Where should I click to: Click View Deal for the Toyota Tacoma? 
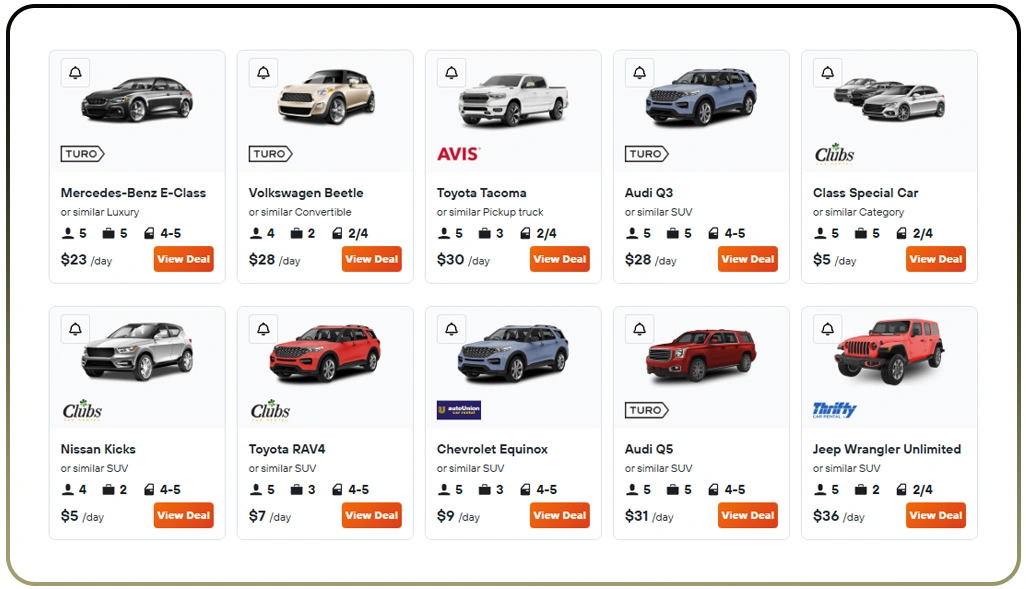[559, 259]
